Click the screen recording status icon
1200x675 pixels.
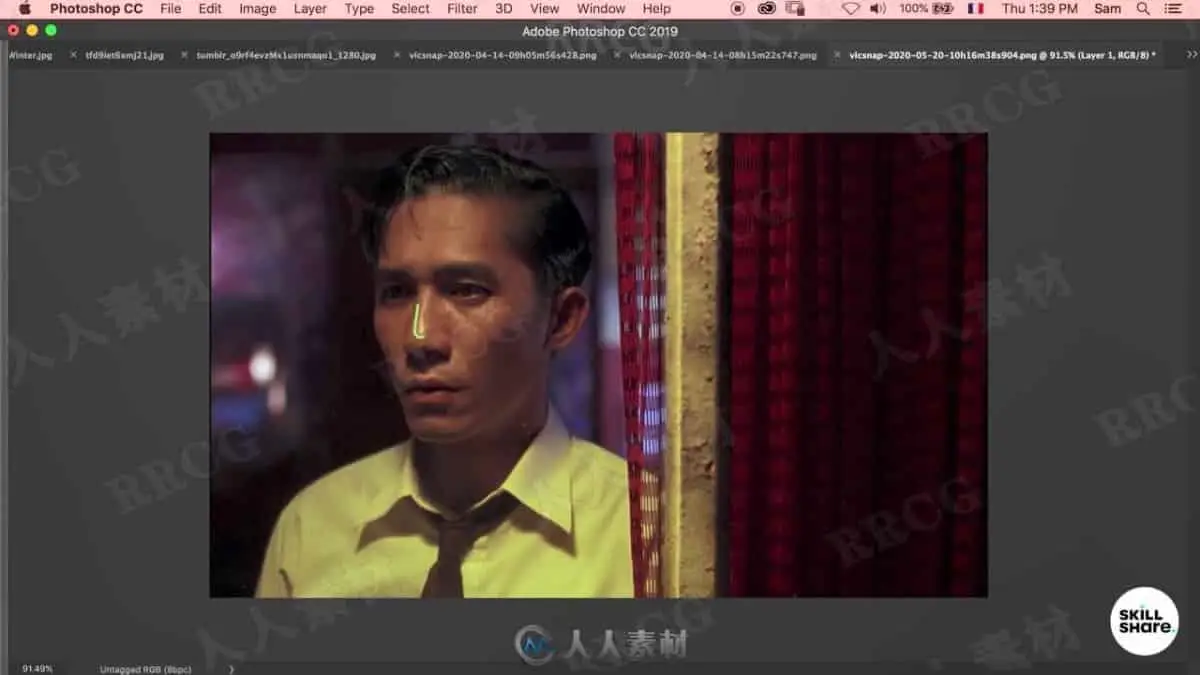click(738, 8)
